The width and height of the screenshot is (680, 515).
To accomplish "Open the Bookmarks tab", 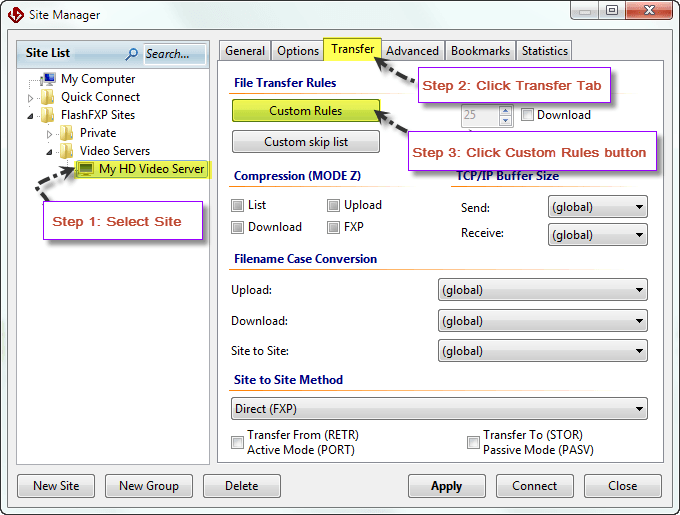I will pos(480,51).
